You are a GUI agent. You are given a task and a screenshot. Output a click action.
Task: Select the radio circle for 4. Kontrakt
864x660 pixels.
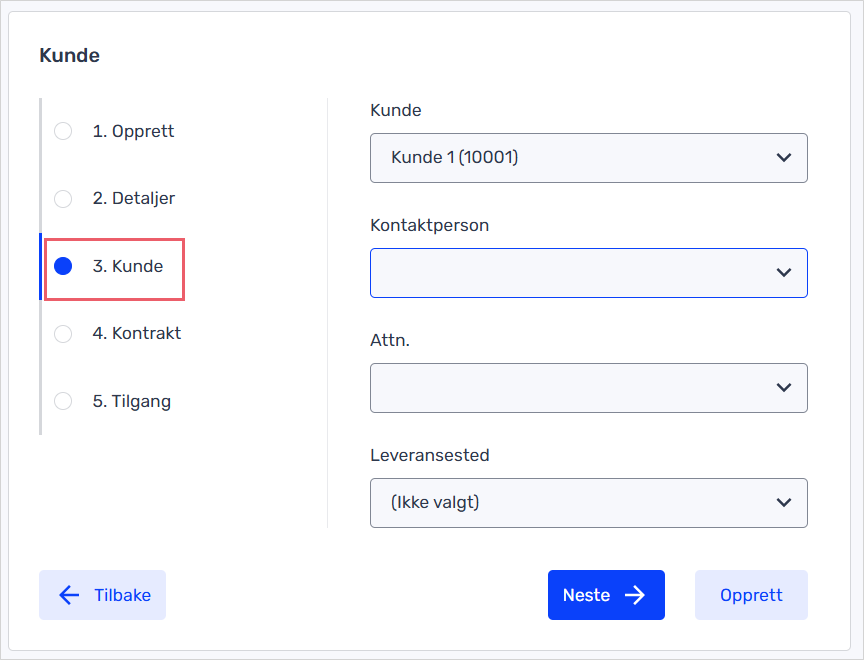pyautogui.click(x=63, y=333)
